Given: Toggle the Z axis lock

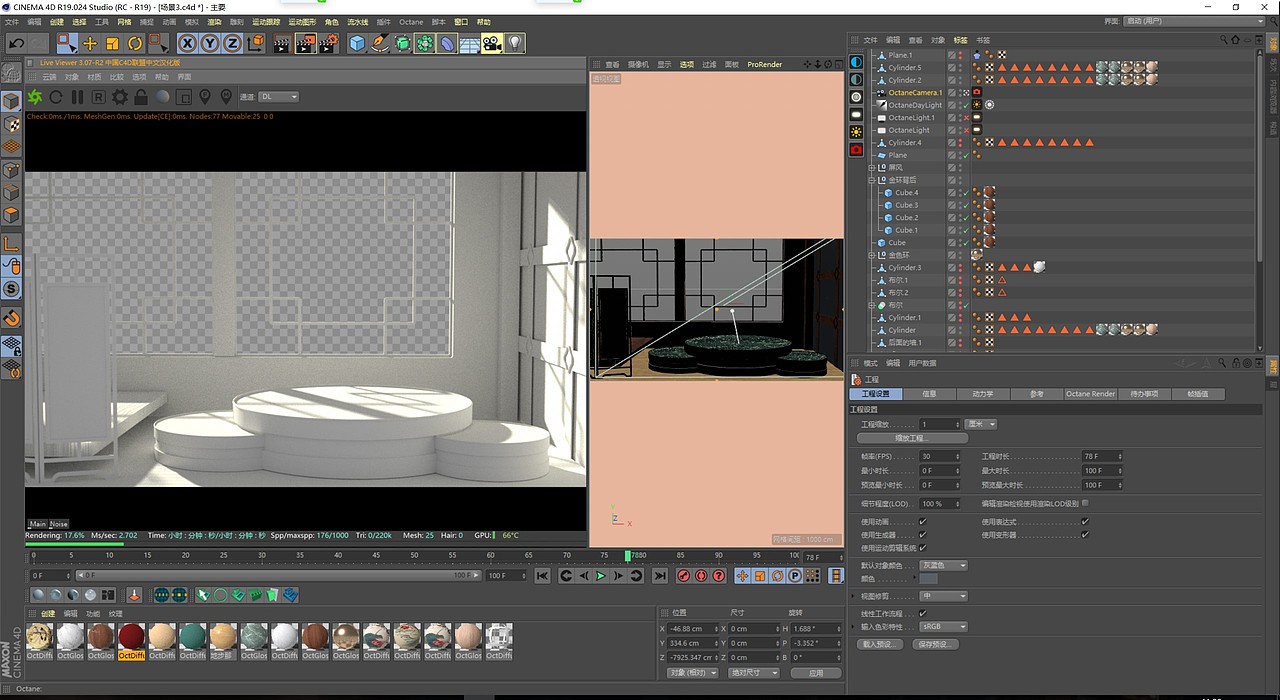Looking at the screenshot, I should pos(232,43).
